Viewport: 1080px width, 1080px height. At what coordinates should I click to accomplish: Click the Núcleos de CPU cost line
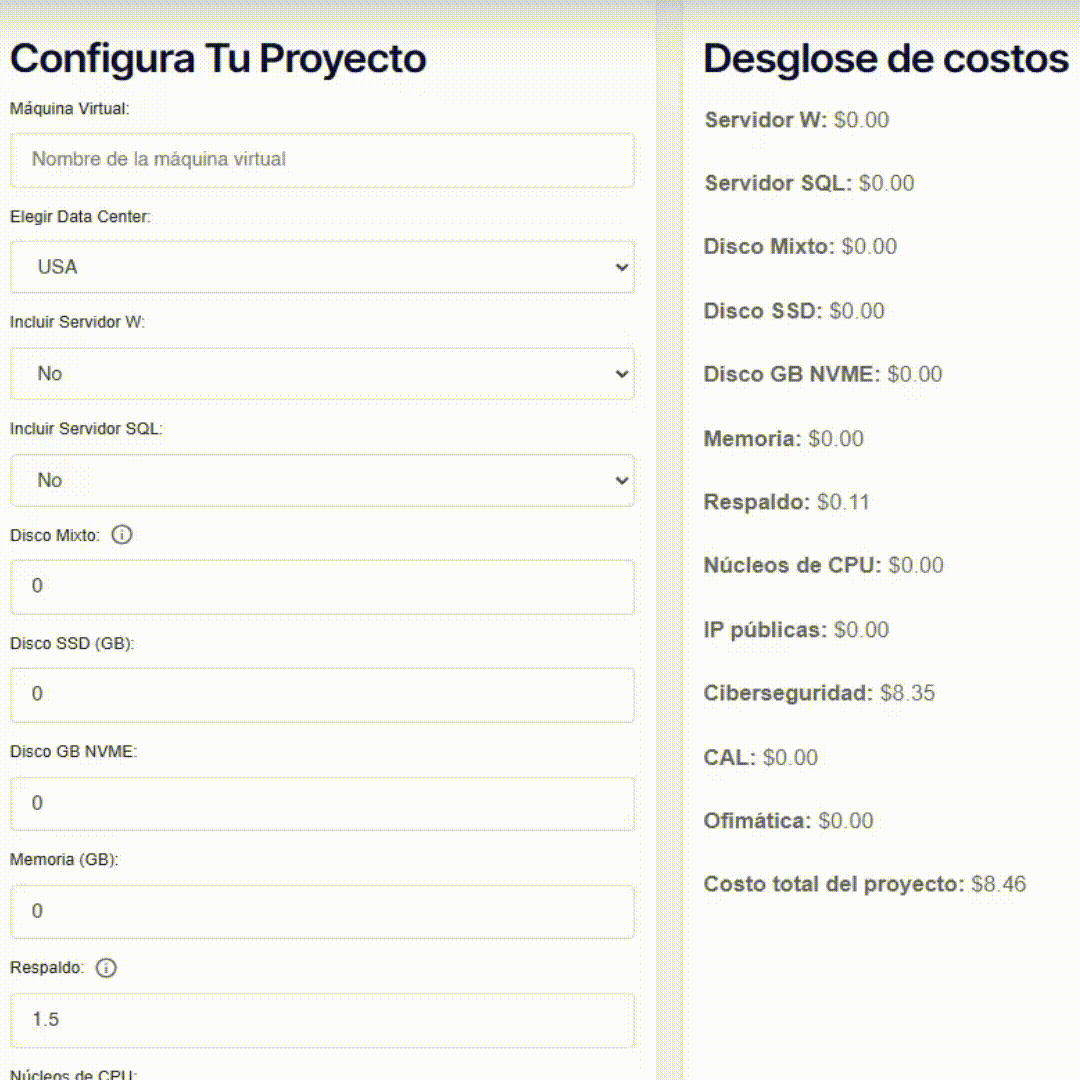(x=823, y=565)
